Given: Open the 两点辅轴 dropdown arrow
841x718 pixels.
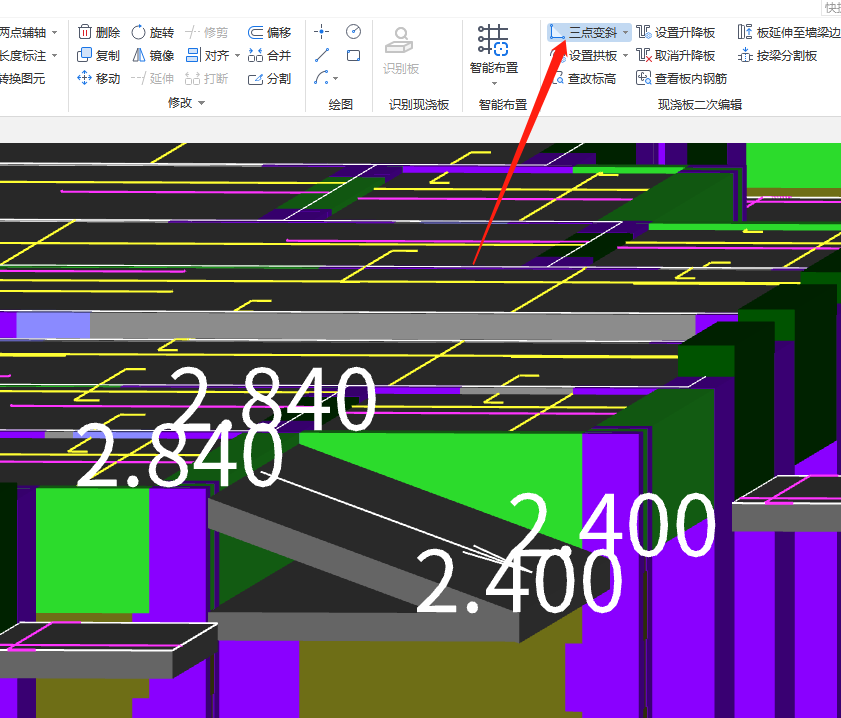Looking at the screenshot, I should coord(55,33).
